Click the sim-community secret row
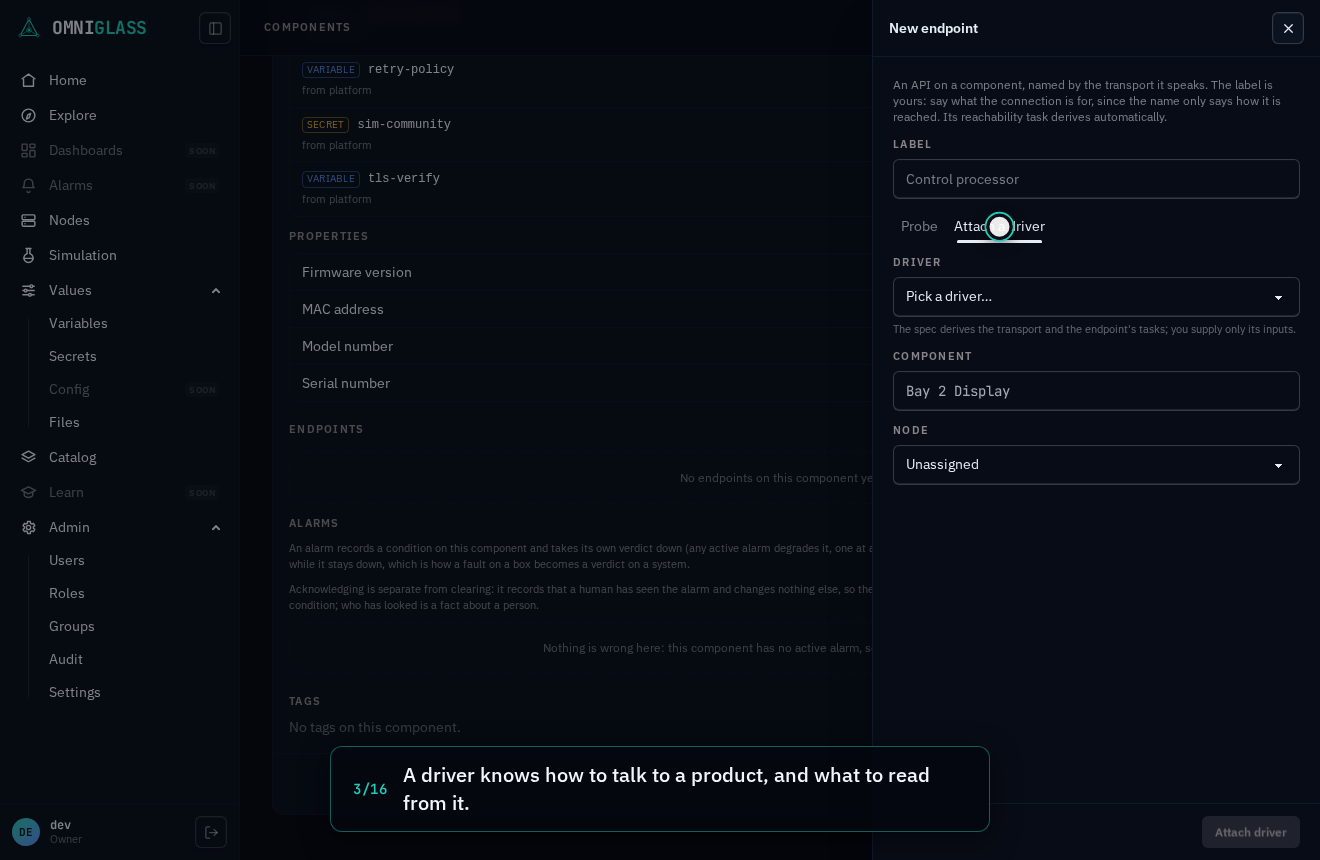 [580, 134]
